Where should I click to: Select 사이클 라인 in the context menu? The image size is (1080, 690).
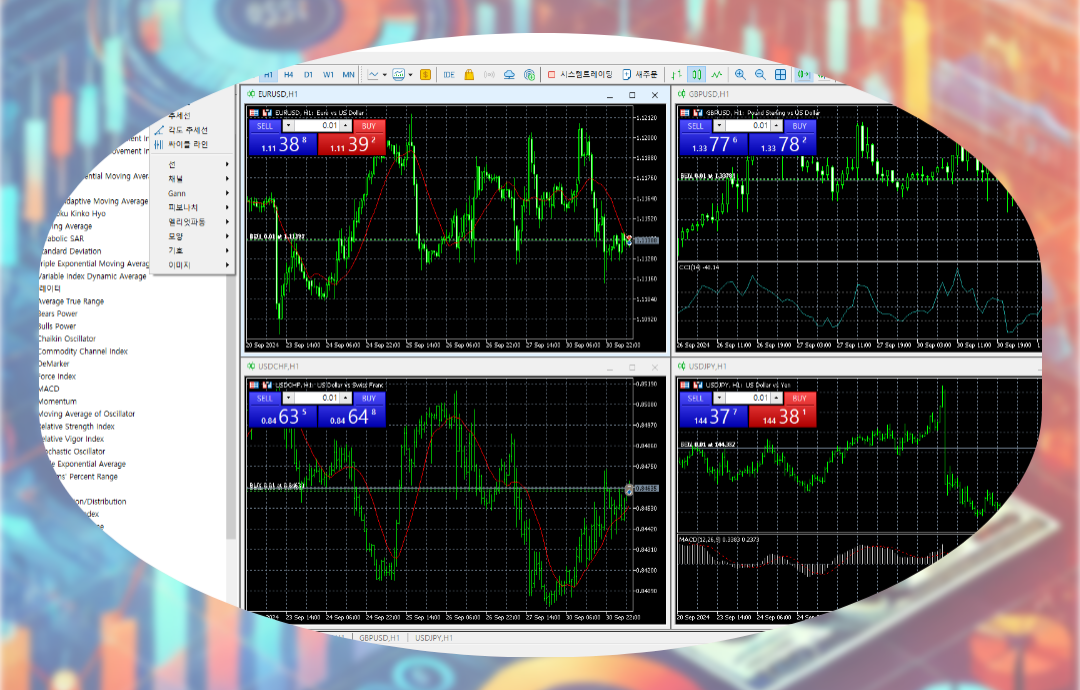coord(188,145)
